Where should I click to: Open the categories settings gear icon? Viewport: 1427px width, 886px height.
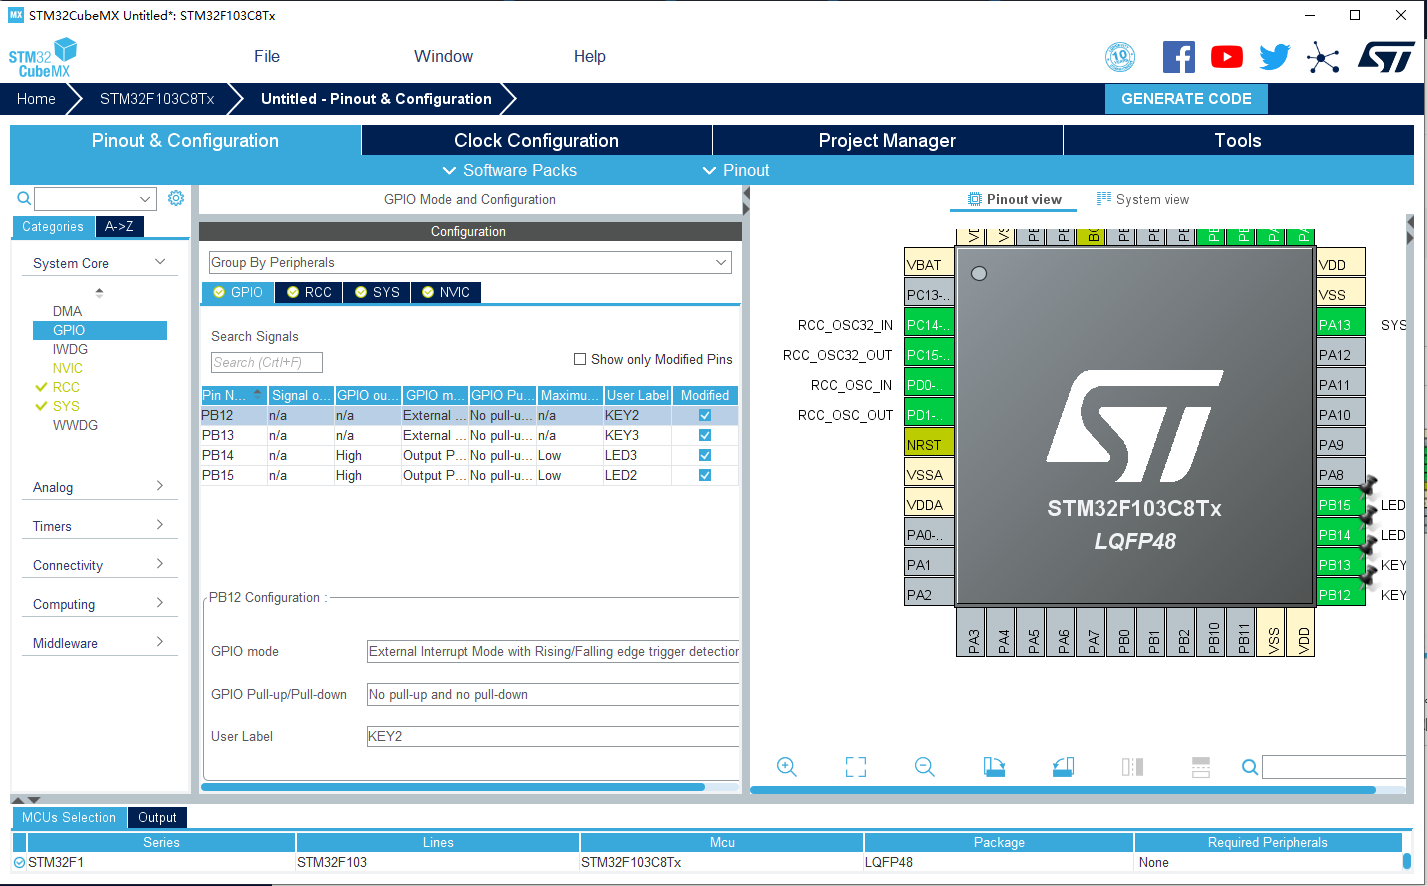coord(176,198)
